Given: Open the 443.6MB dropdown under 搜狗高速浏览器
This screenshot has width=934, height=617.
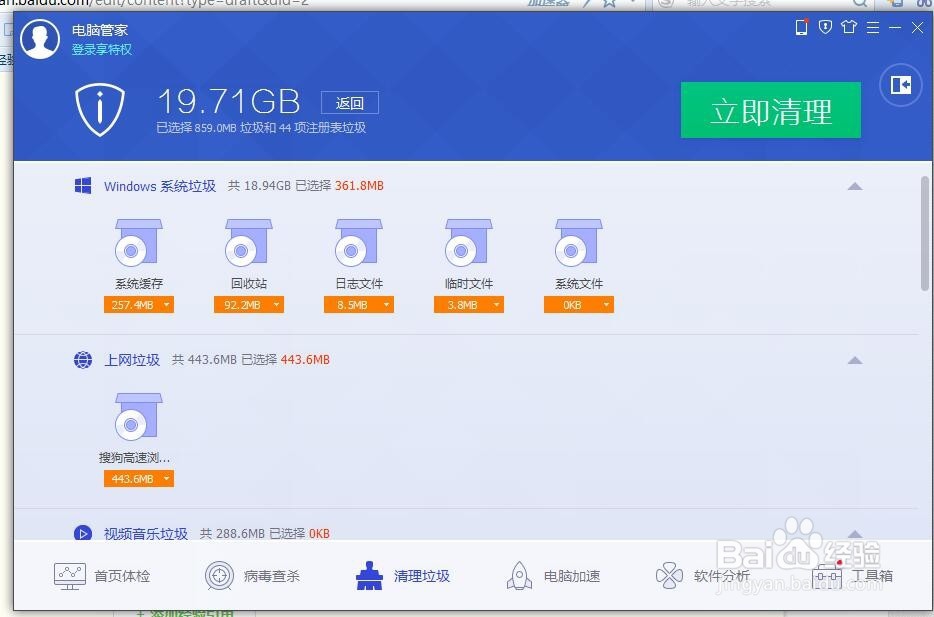Looking at the screenshot, I should tap(139, 479).
